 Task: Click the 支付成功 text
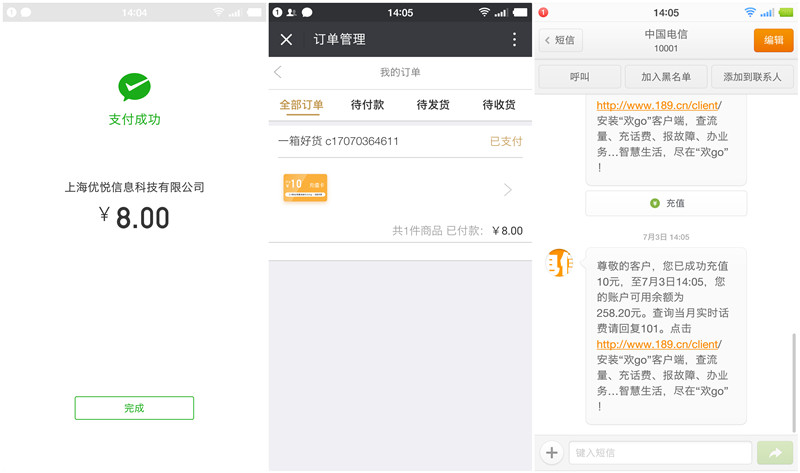point(135,119)
